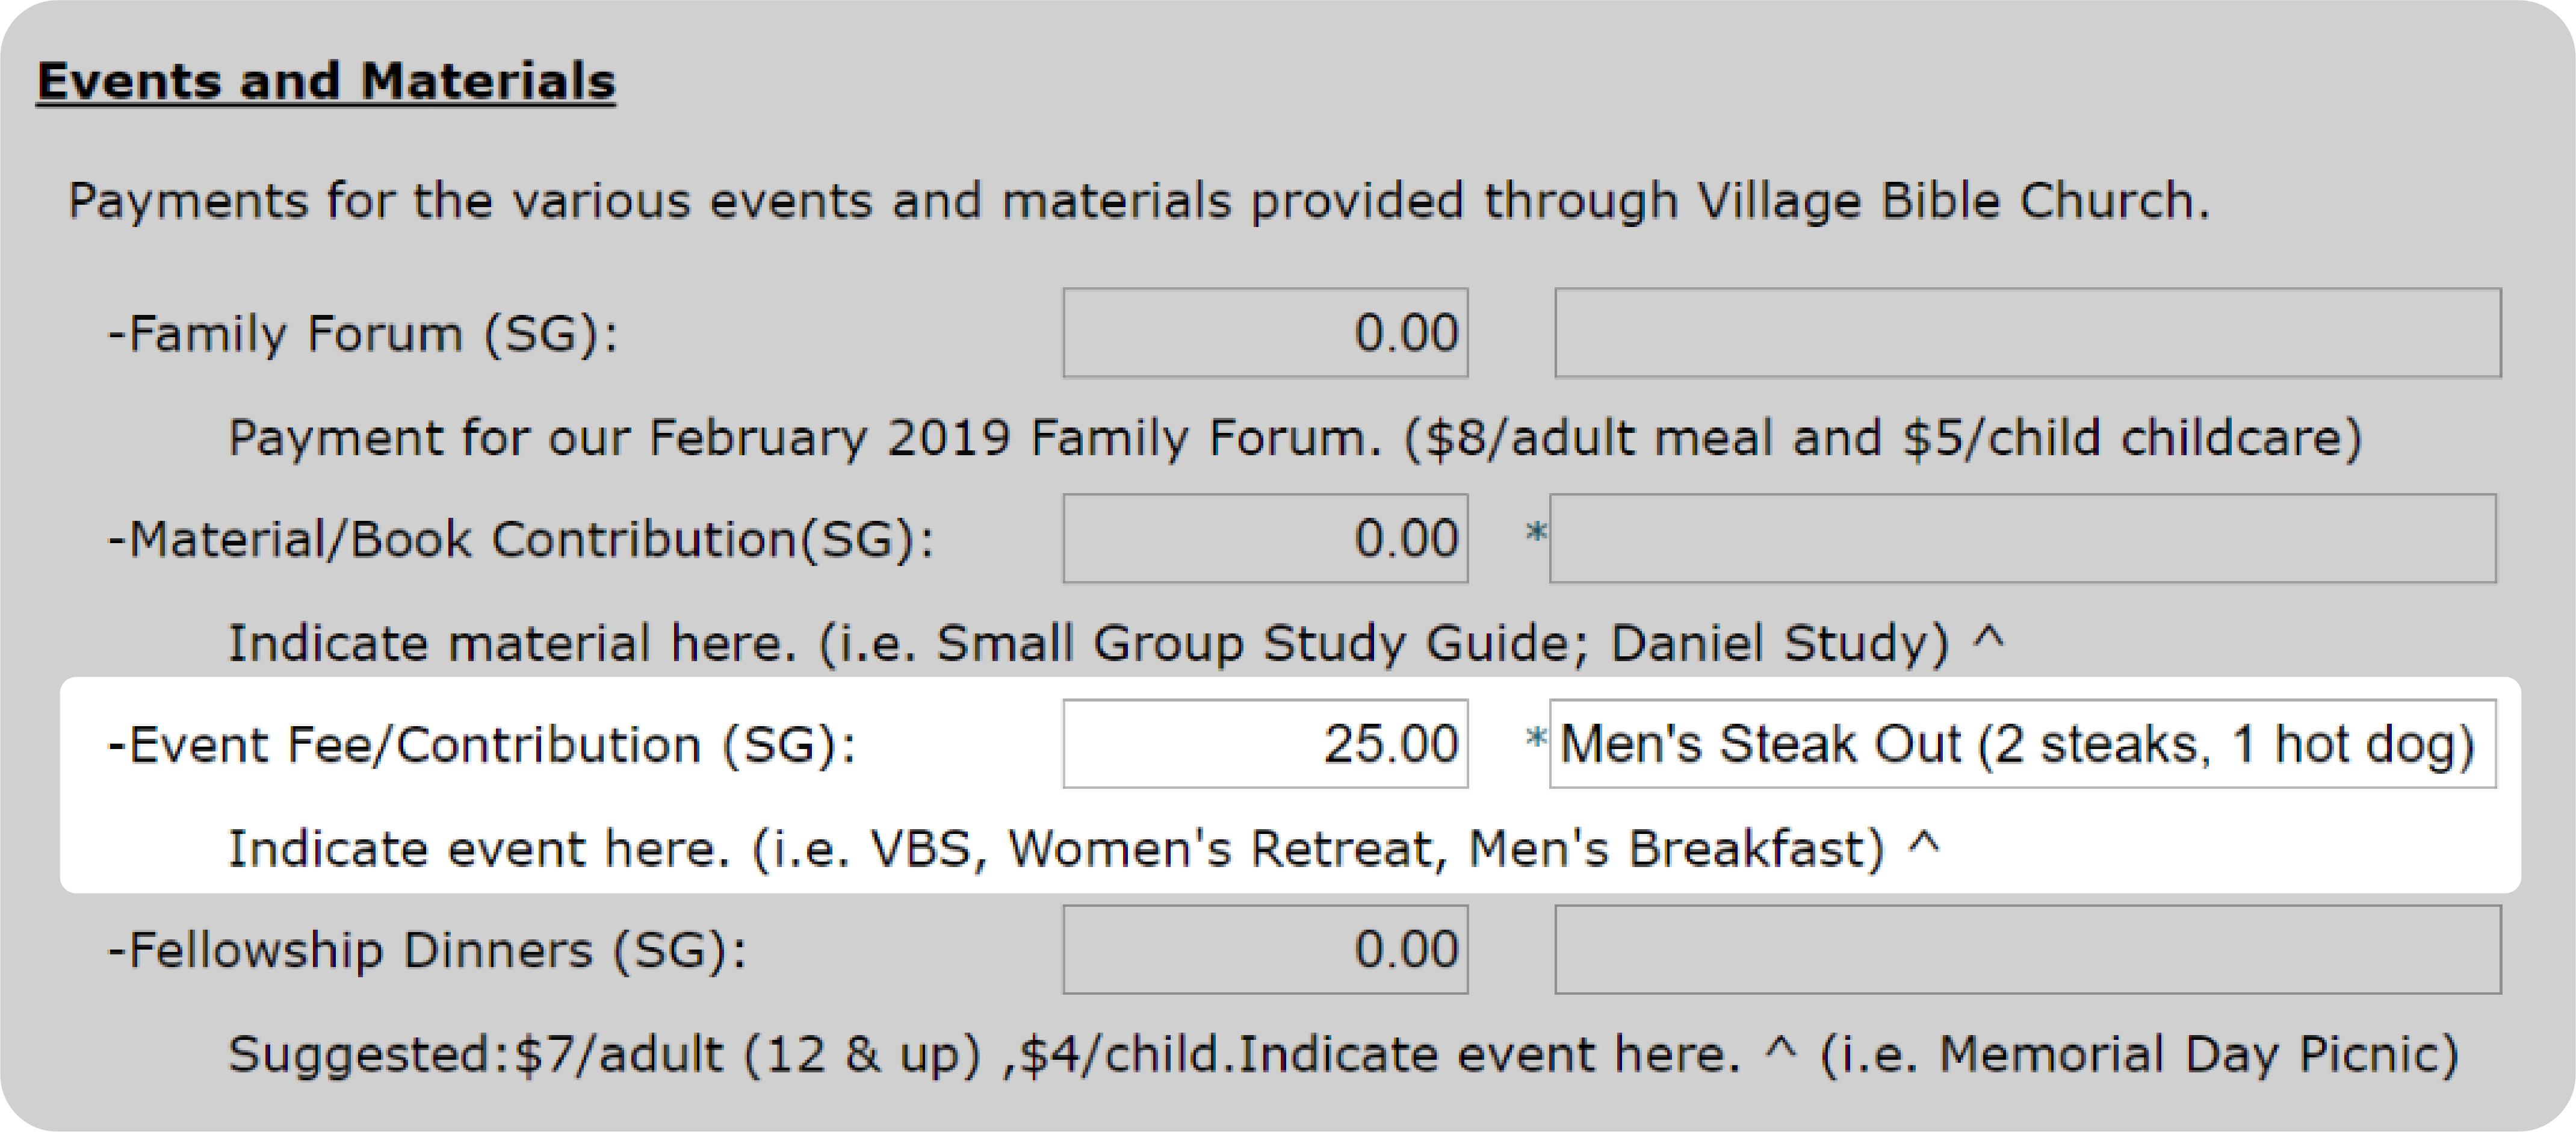The height and width of the screenshot is (1132, 2576).
Task: Click the -Material/Book Contribution(SG) label
Action: [x=521, y=540]
